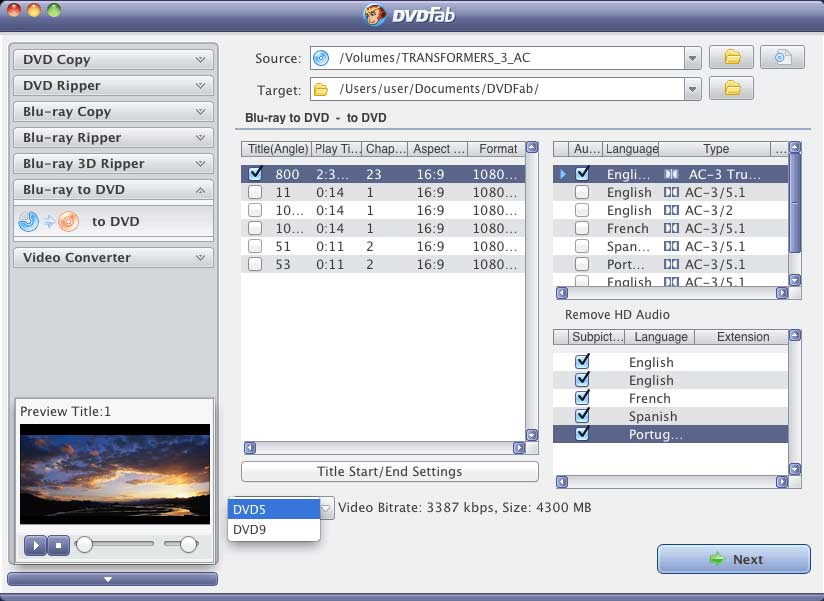Click audio Type column header
This screenshot has width=824, height=601.
(715, 149)
